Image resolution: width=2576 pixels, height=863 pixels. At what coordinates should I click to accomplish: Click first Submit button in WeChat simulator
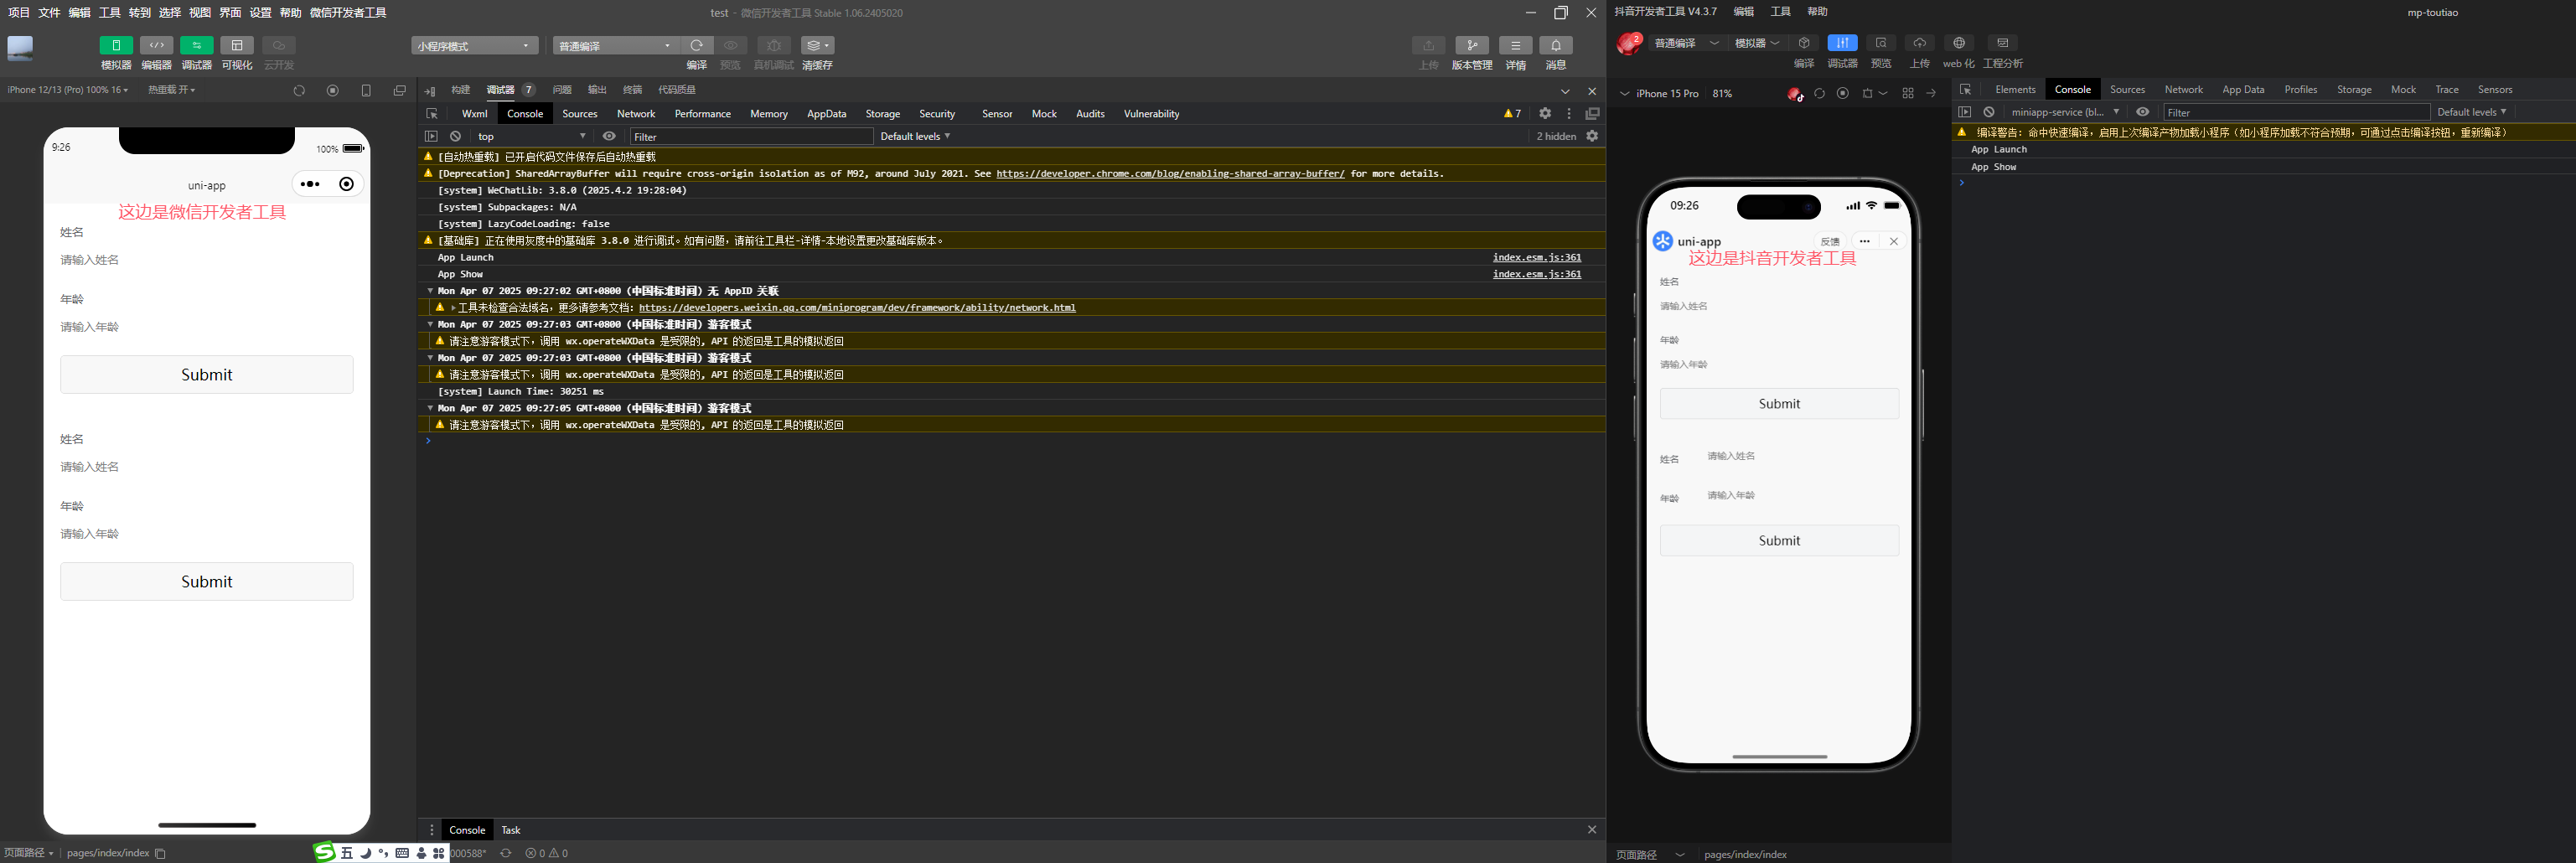pyautogui.click(x=207, y=375)
